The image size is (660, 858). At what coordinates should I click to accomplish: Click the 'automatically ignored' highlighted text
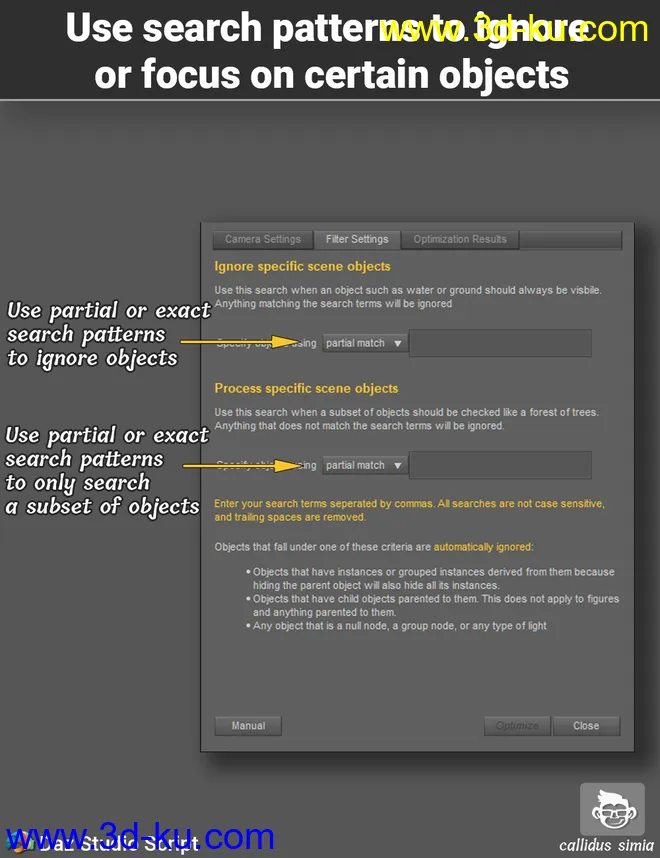coord(483,547)
